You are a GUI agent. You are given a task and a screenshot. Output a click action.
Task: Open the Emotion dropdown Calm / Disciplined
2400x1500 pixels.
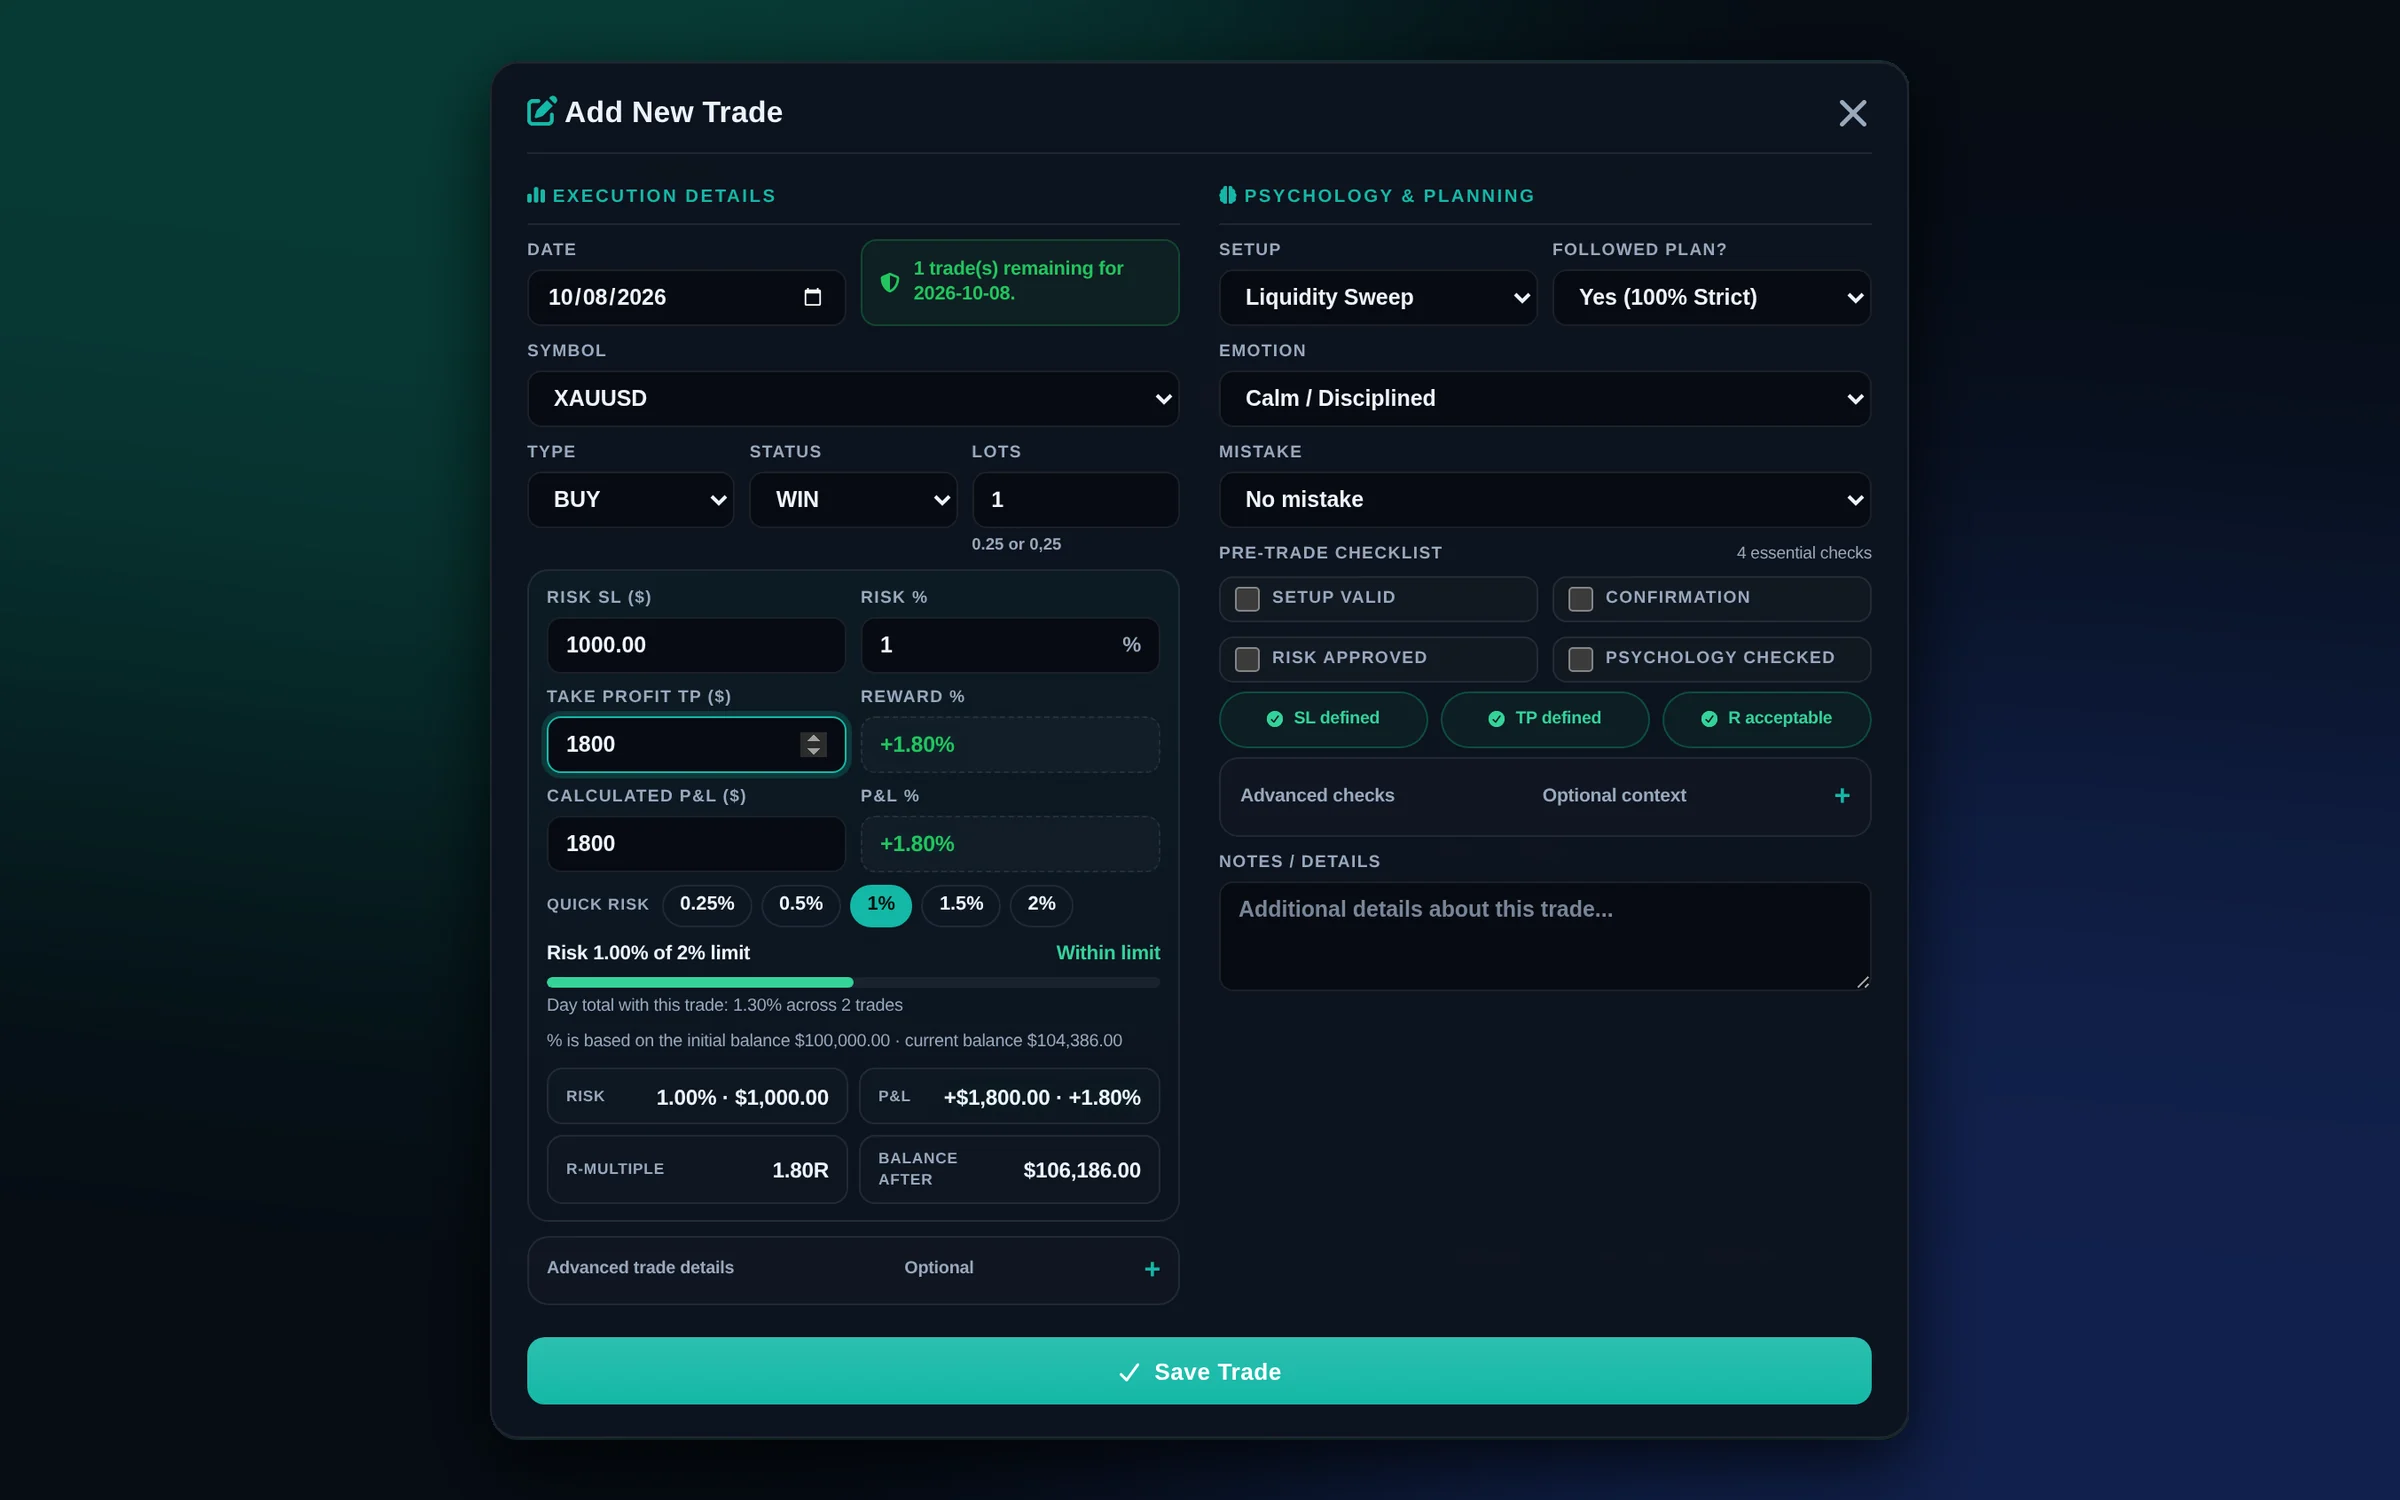[x=1544, y=398]
